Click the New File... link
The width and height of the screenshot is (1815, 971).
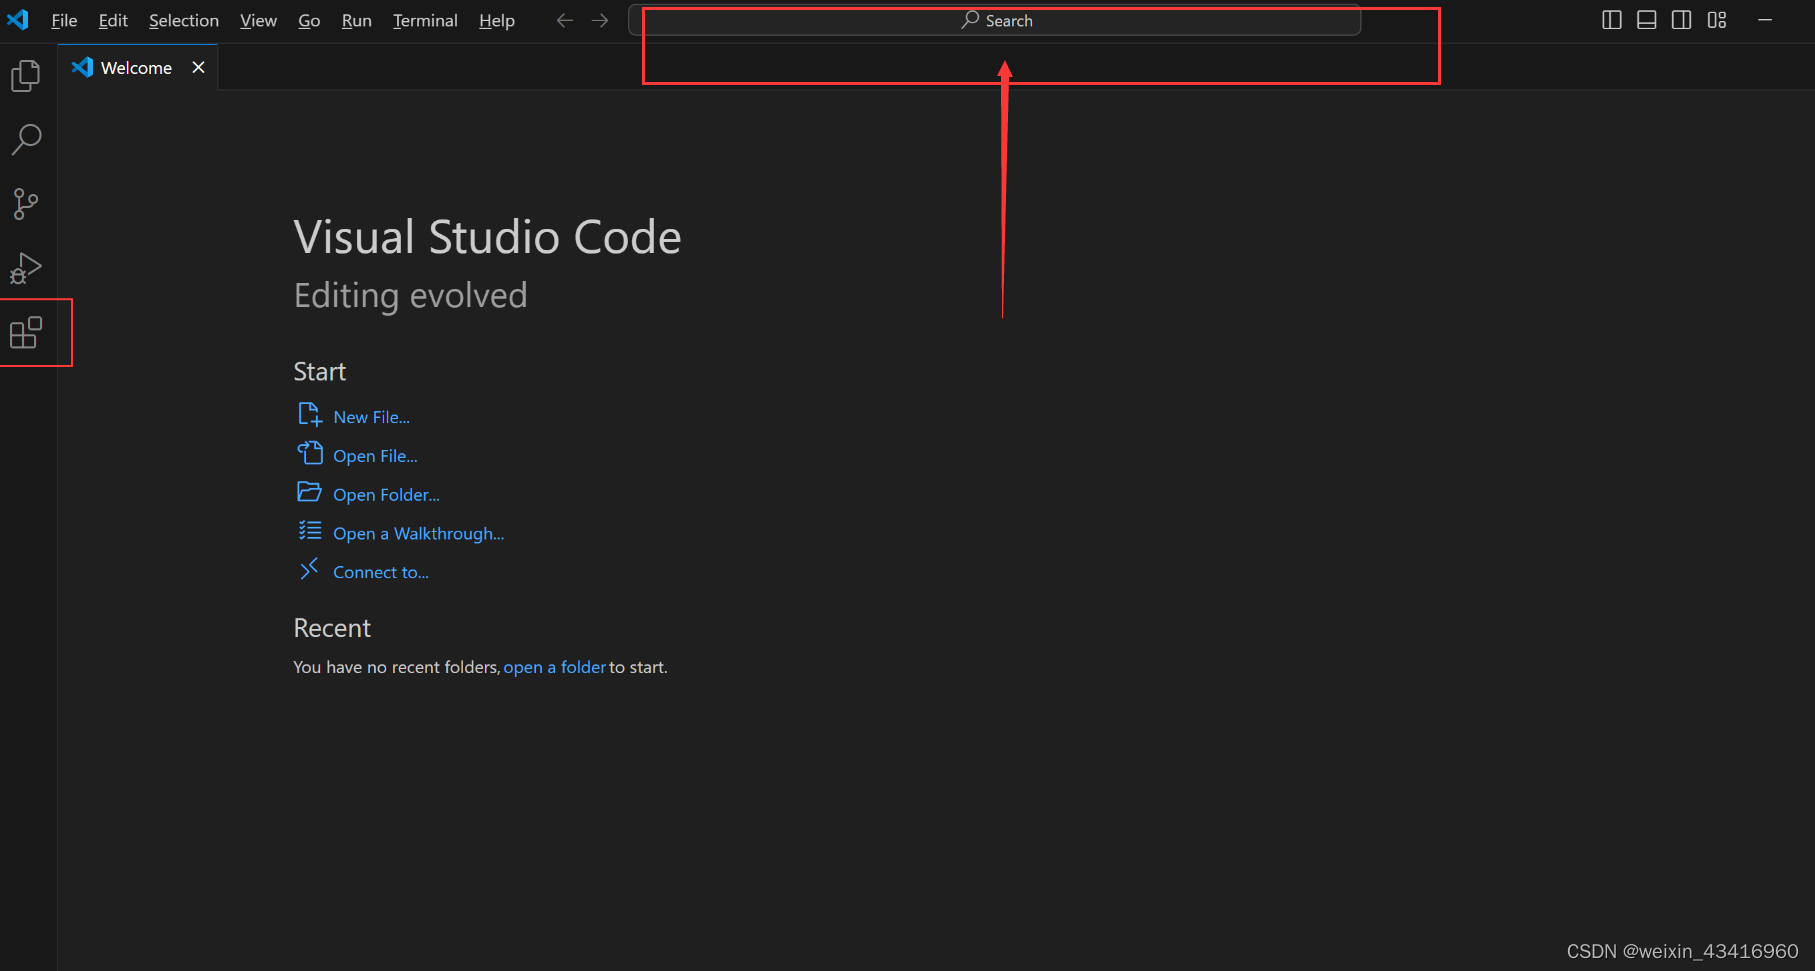tap(372, 417)
